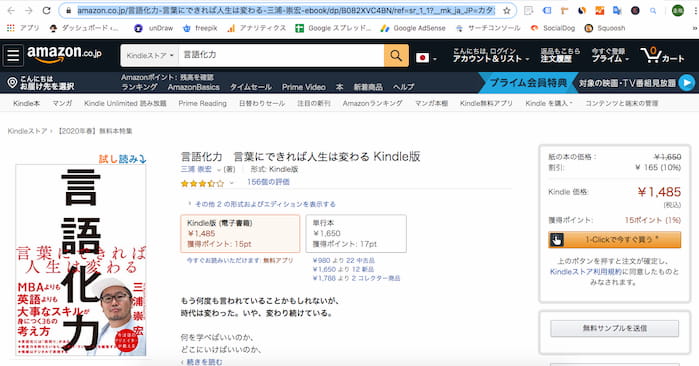Click the orange search magnifier button
This screenshot has height=366, width=699.
396,56
